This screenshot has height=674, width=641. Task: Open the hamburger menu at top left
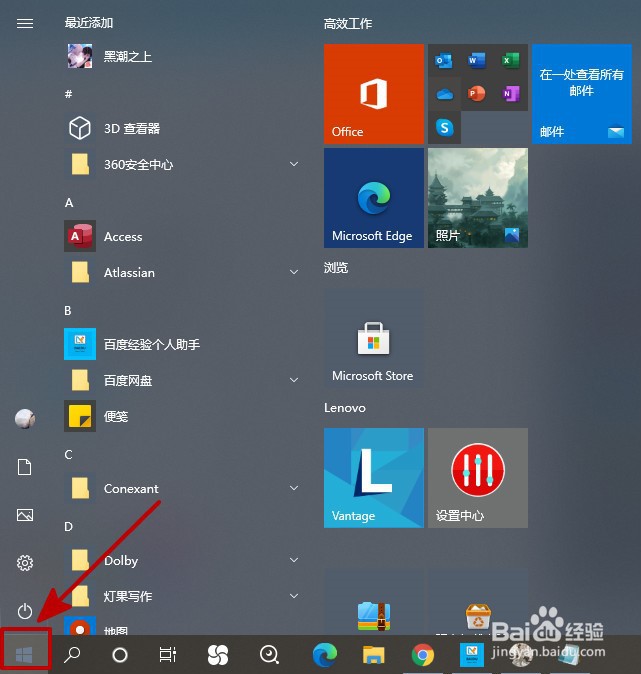pos(25,23)
